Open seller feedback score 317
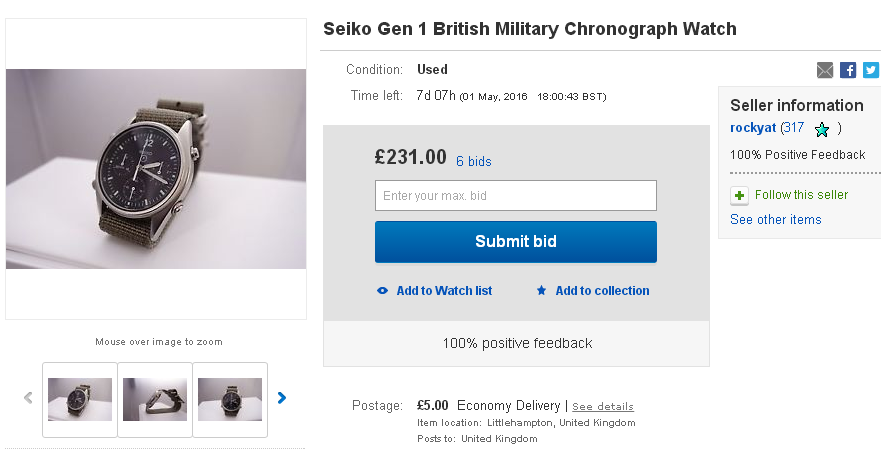Screen dimensions: 881x455 (x=794, y=128)
